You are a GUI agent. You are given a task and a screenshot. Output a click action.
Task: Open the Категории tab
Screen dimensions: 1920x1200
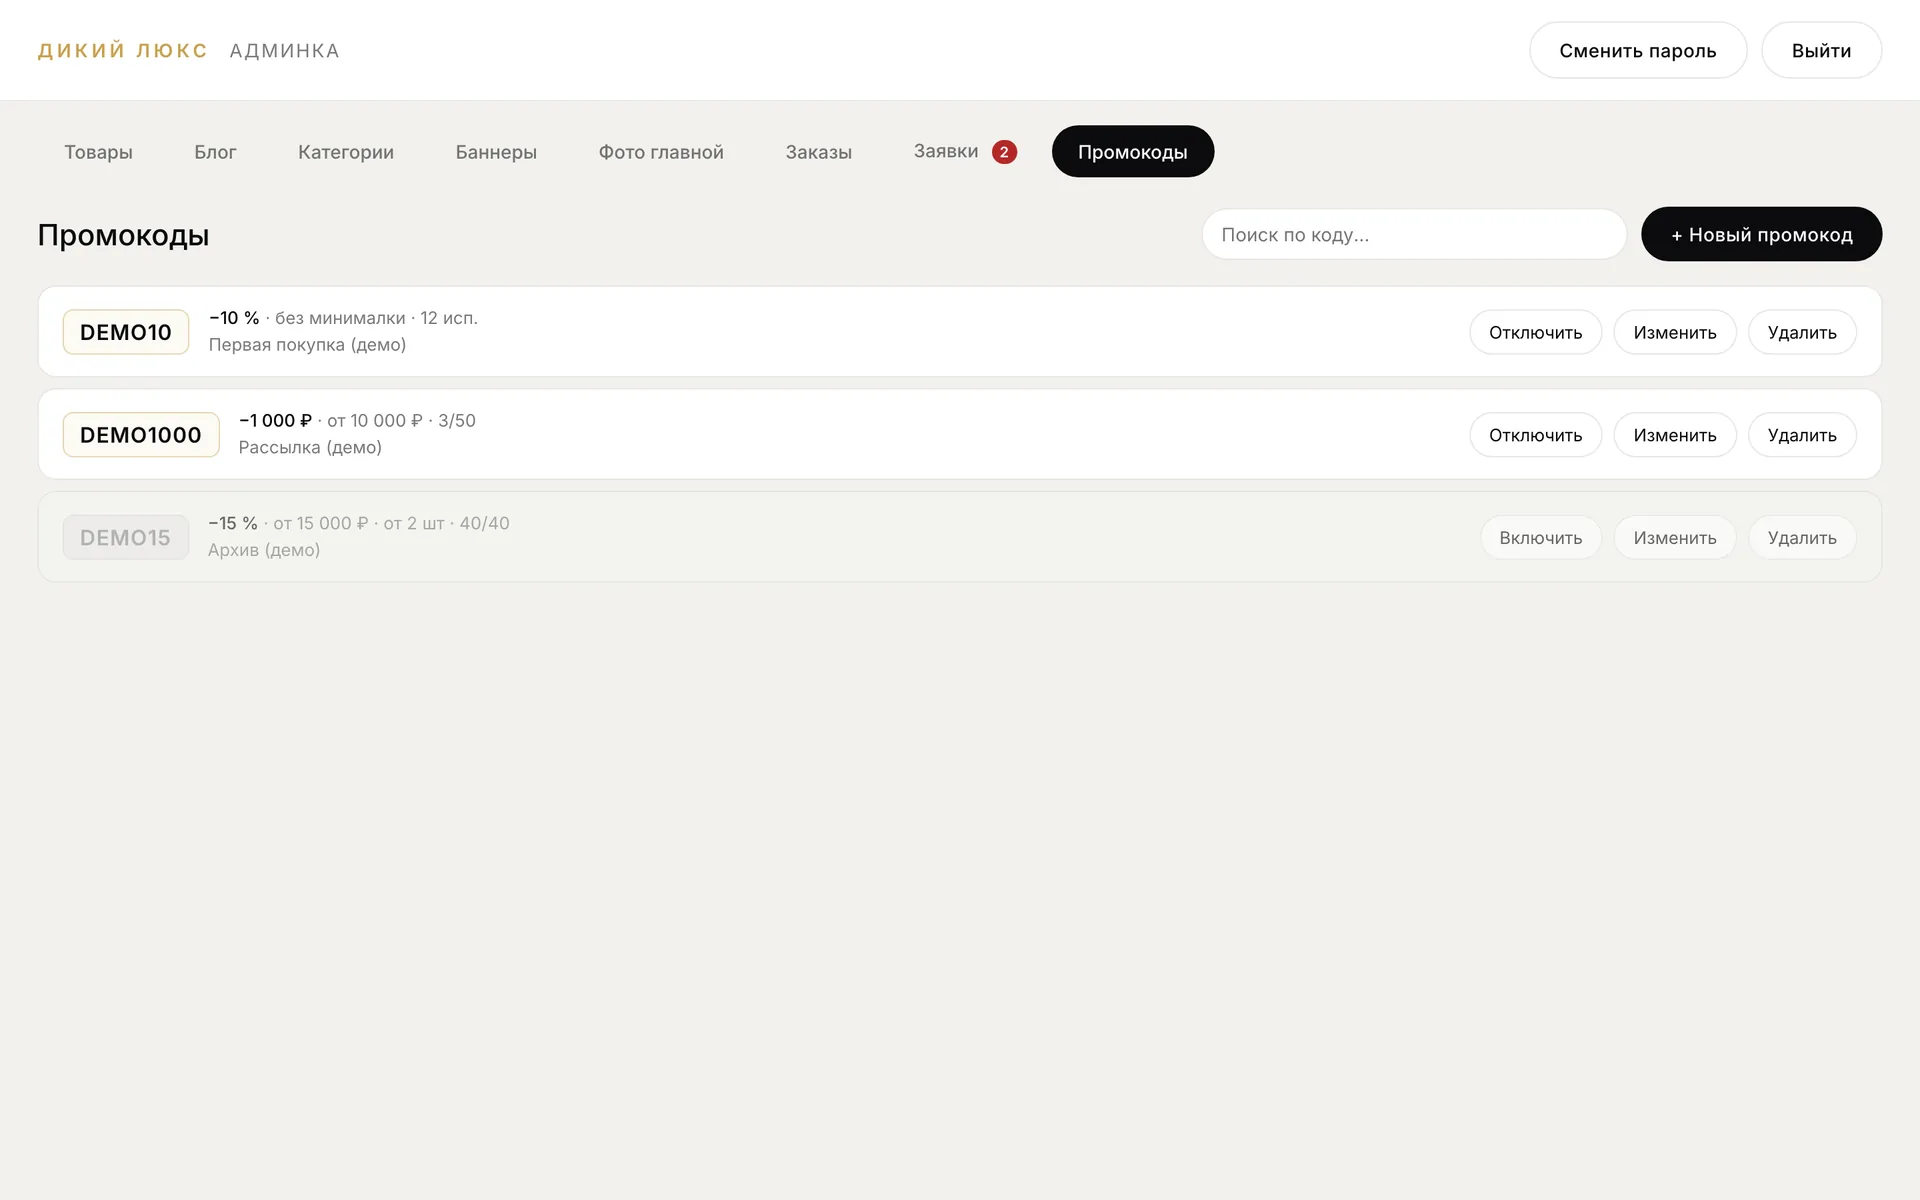click(346, 152)
